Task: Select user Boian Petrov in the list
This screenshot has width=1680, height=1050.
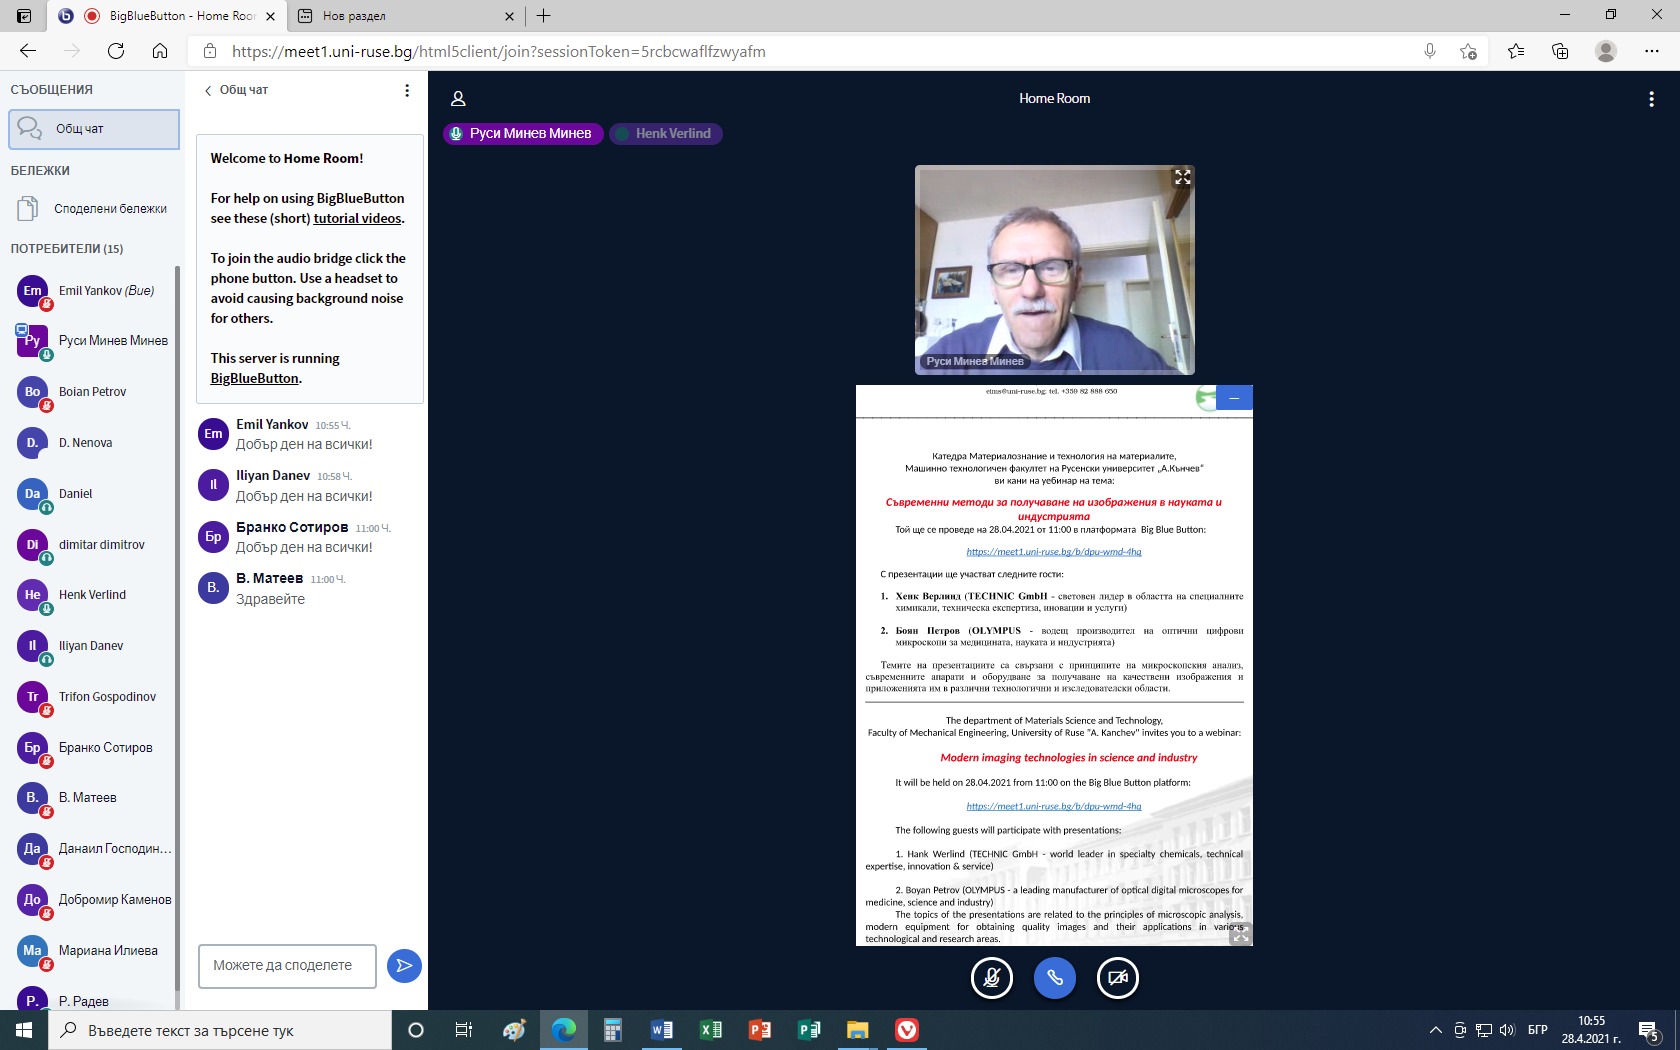Action: [92, 392]
